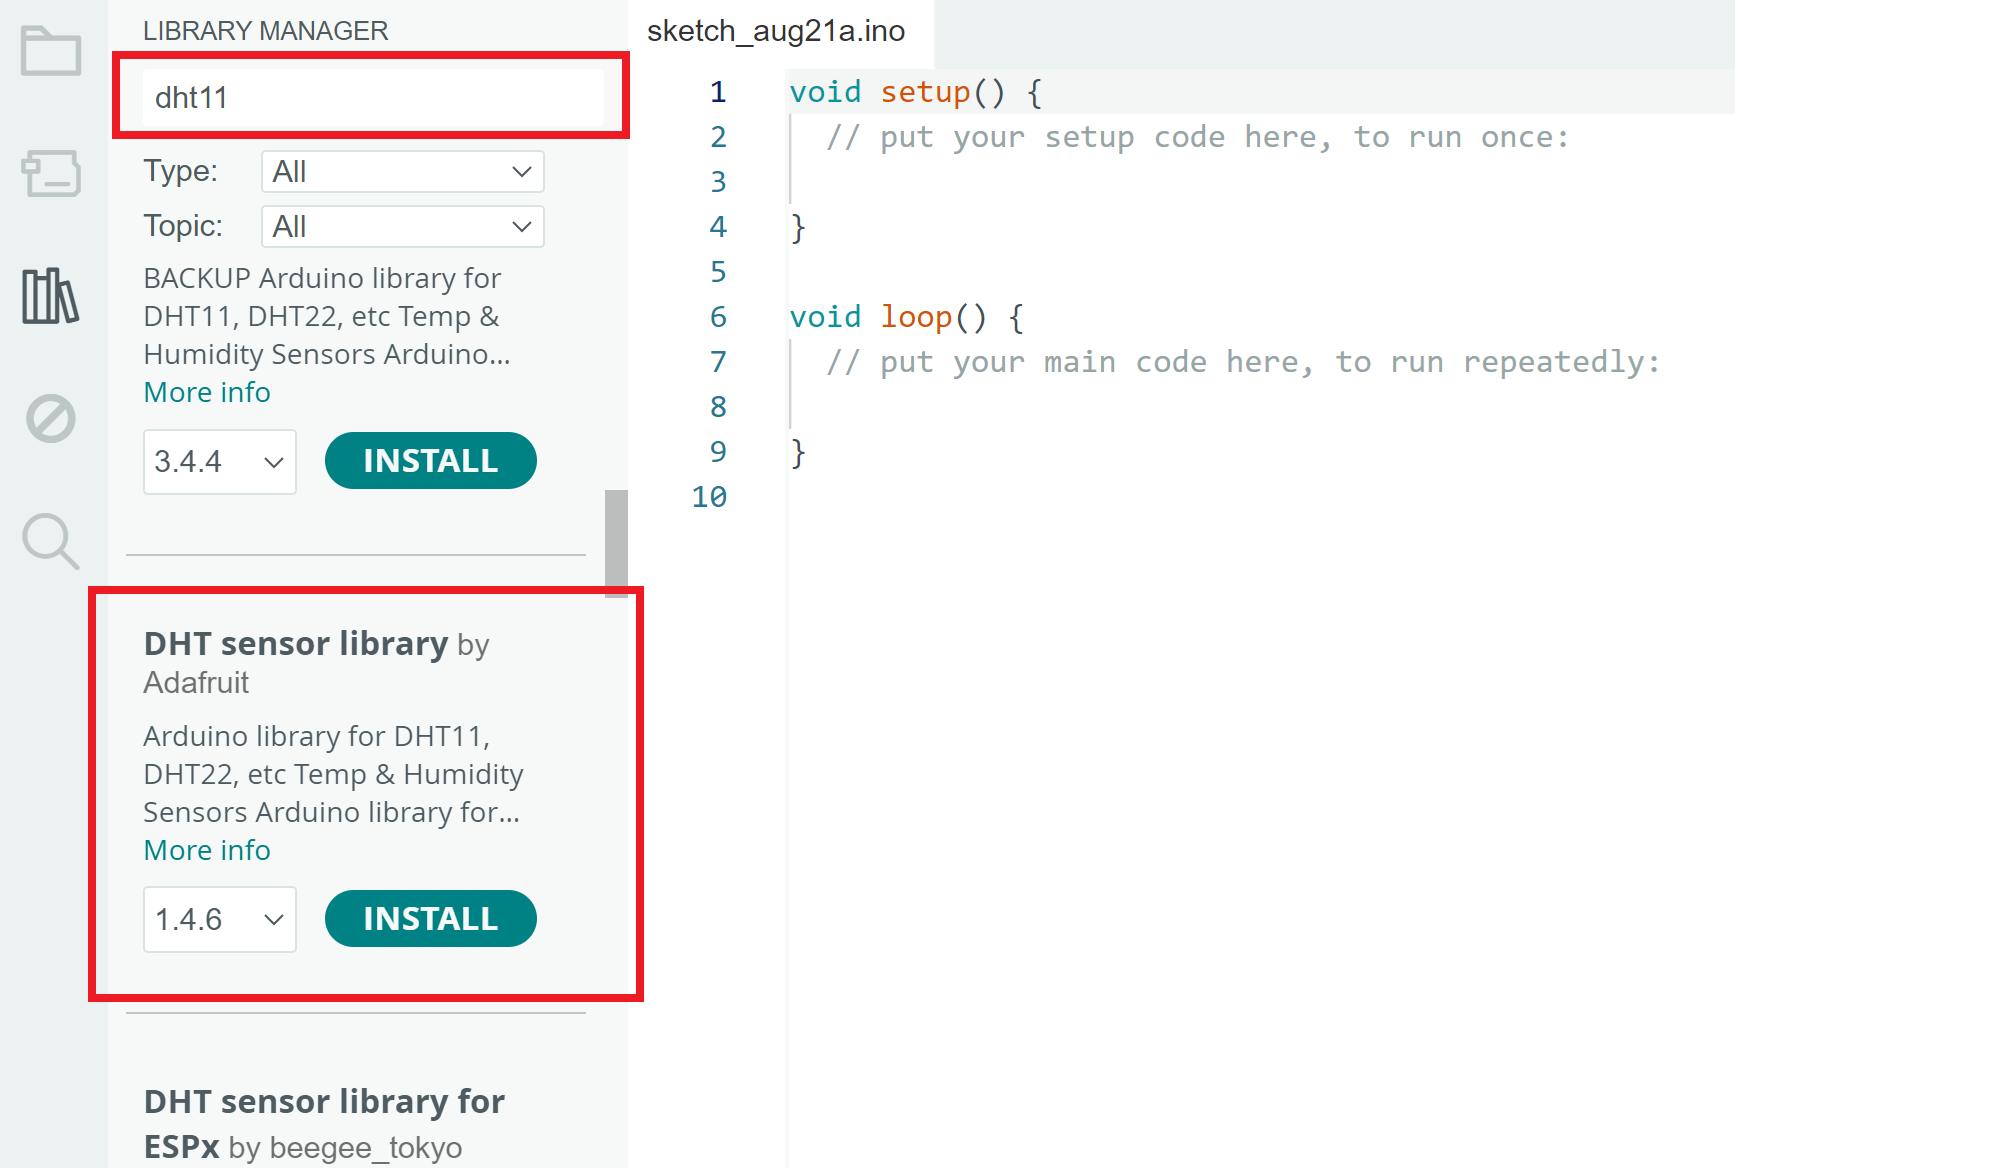Click the void setup() code line
Image resolution: width=2005 pixels, height=1168 pixels.
click(915, 92)
